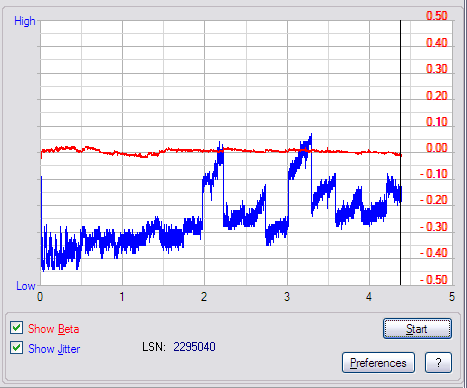Click the Start button
This screenshot has height=388, width=467.
(x=417, y=329)
